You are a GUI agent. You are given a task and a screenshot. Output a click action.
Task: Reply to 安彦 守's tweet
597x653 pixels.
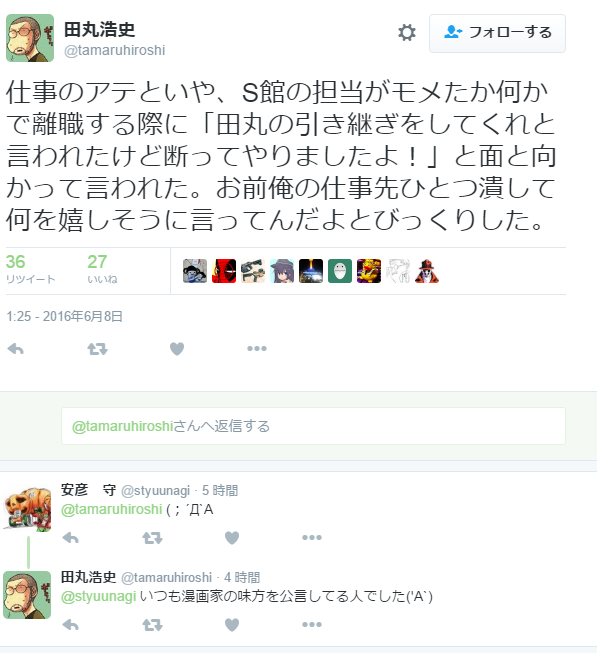point(70,538)
